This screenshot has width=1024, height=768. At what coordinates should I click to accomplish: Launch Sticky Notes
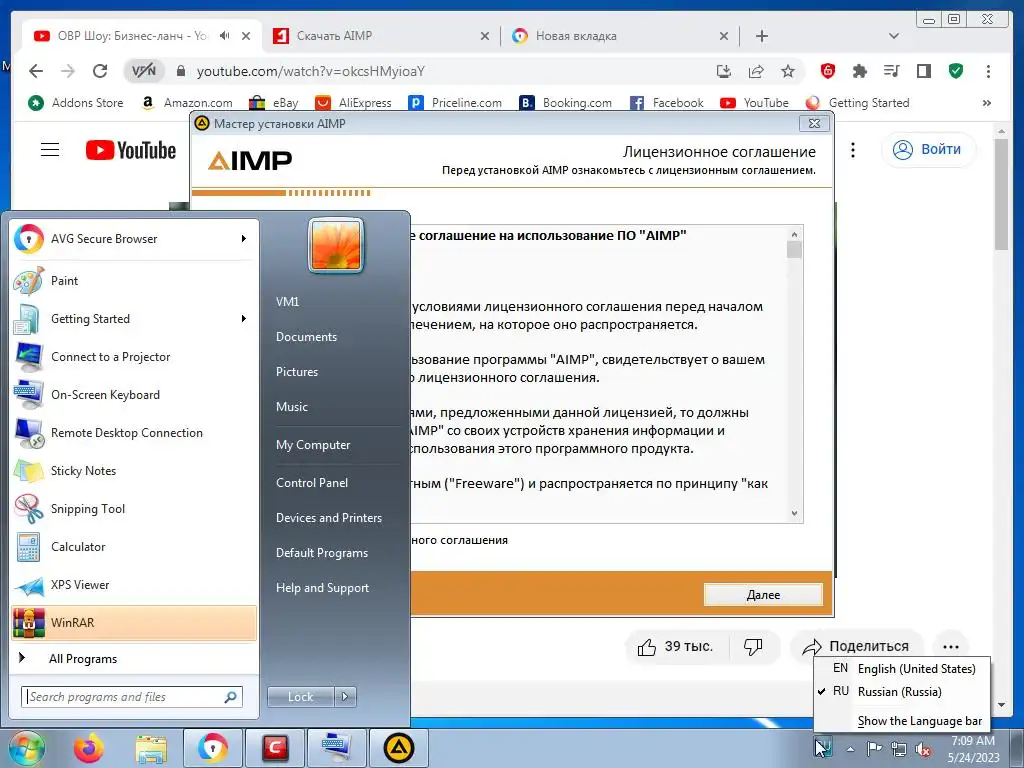(134, 471)
